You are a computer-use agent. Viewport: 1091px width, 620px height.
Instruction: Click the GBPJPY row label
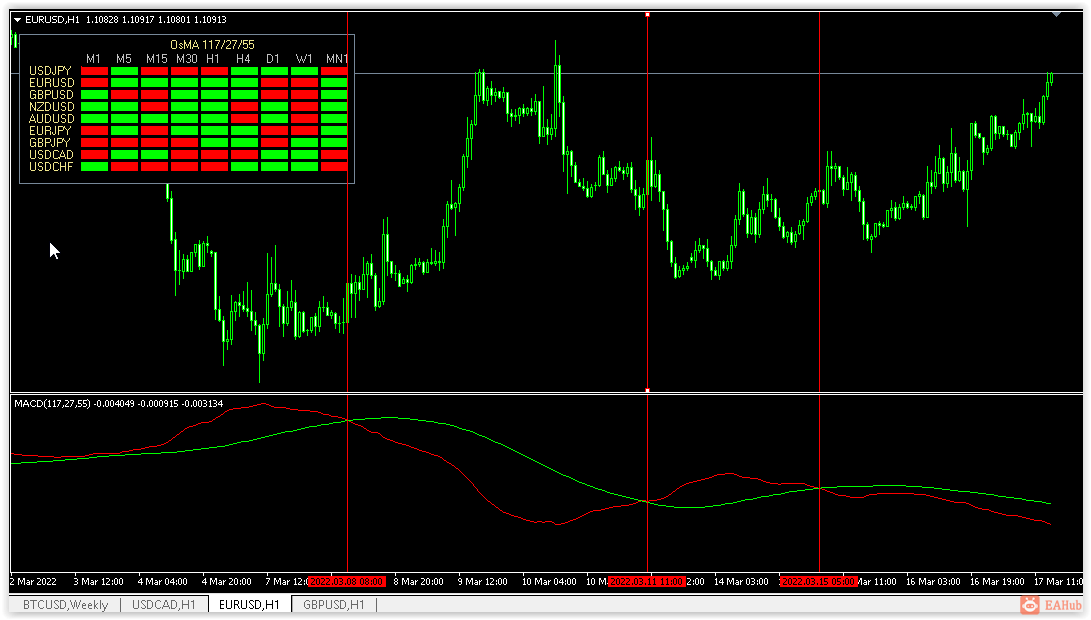coord(50,143)
